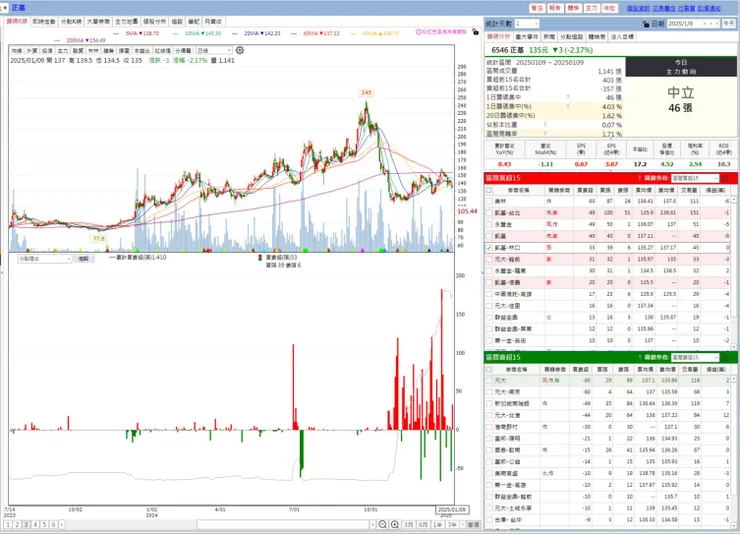Switch to the 主力地圖 tab

click(126, 21)
